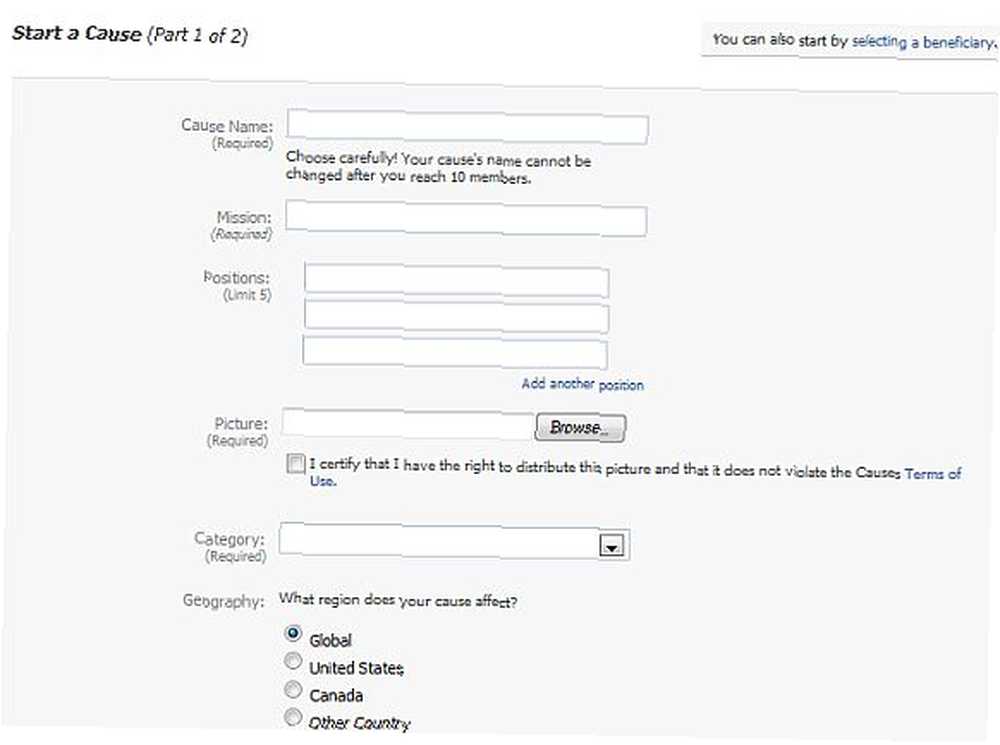Select Canada as the region

(x=293, y=690)
